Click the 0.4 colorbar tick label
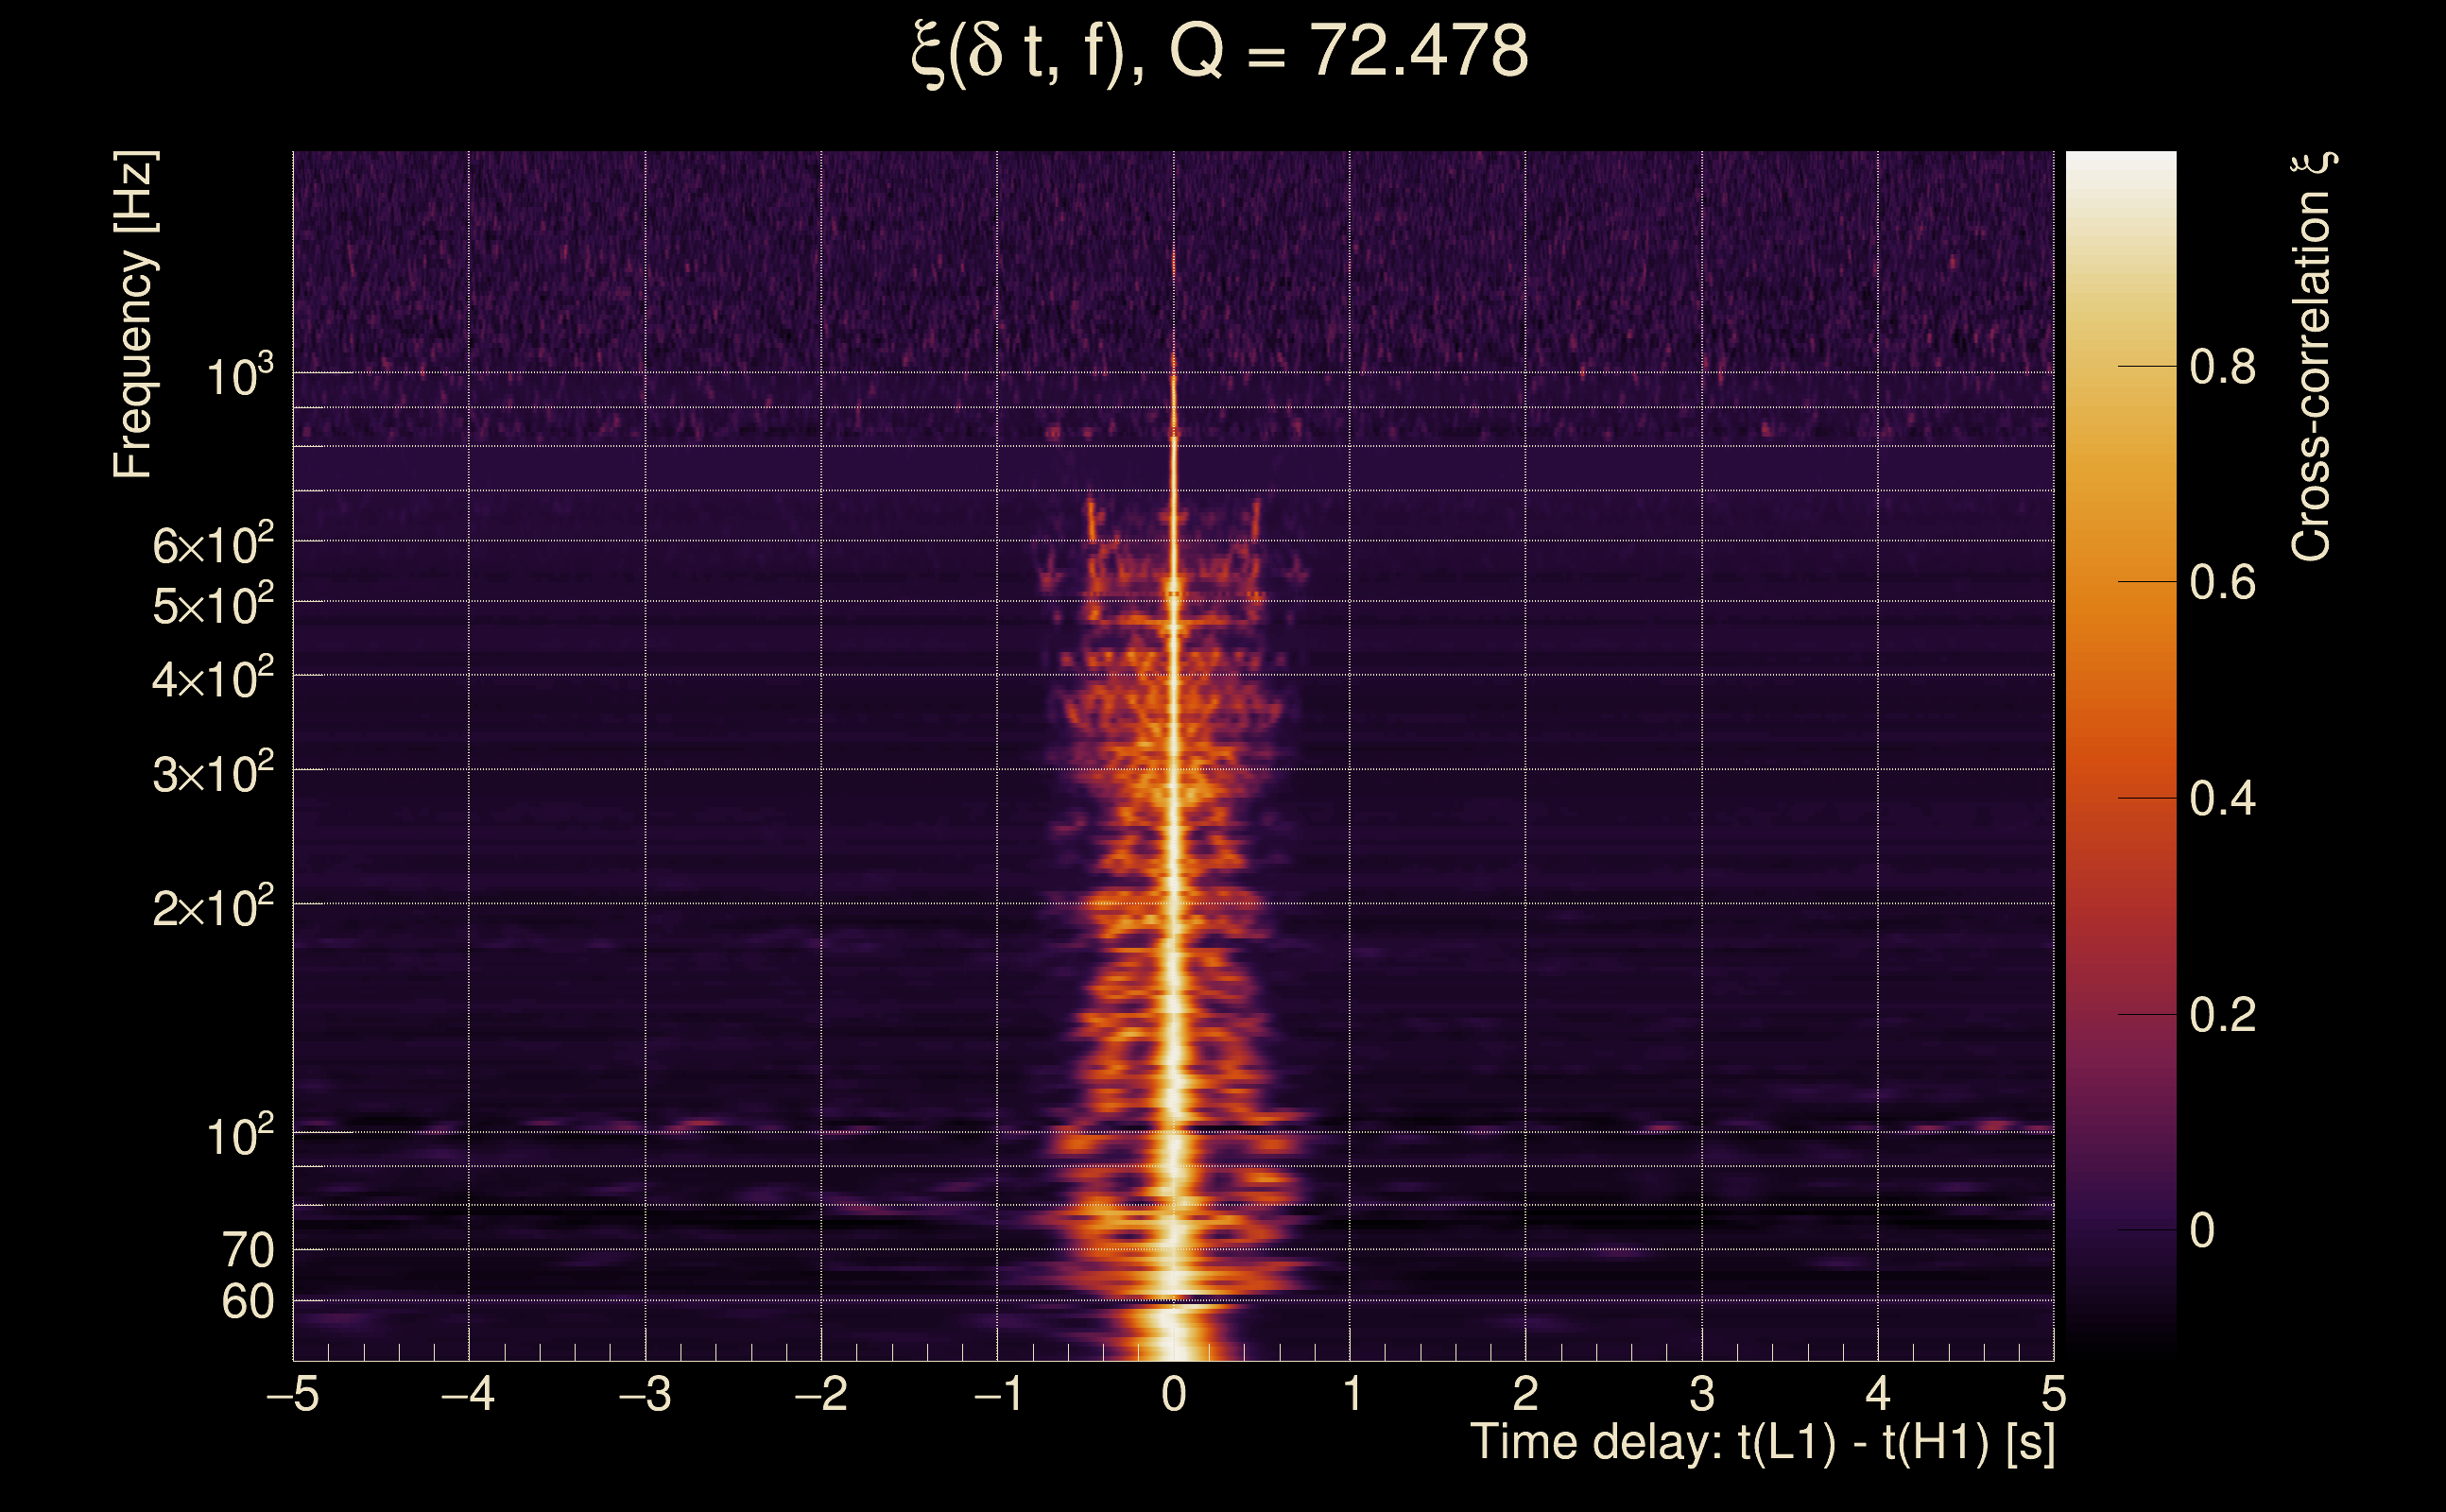This screenshot has height=1512, width=2446. [2222, 799]
